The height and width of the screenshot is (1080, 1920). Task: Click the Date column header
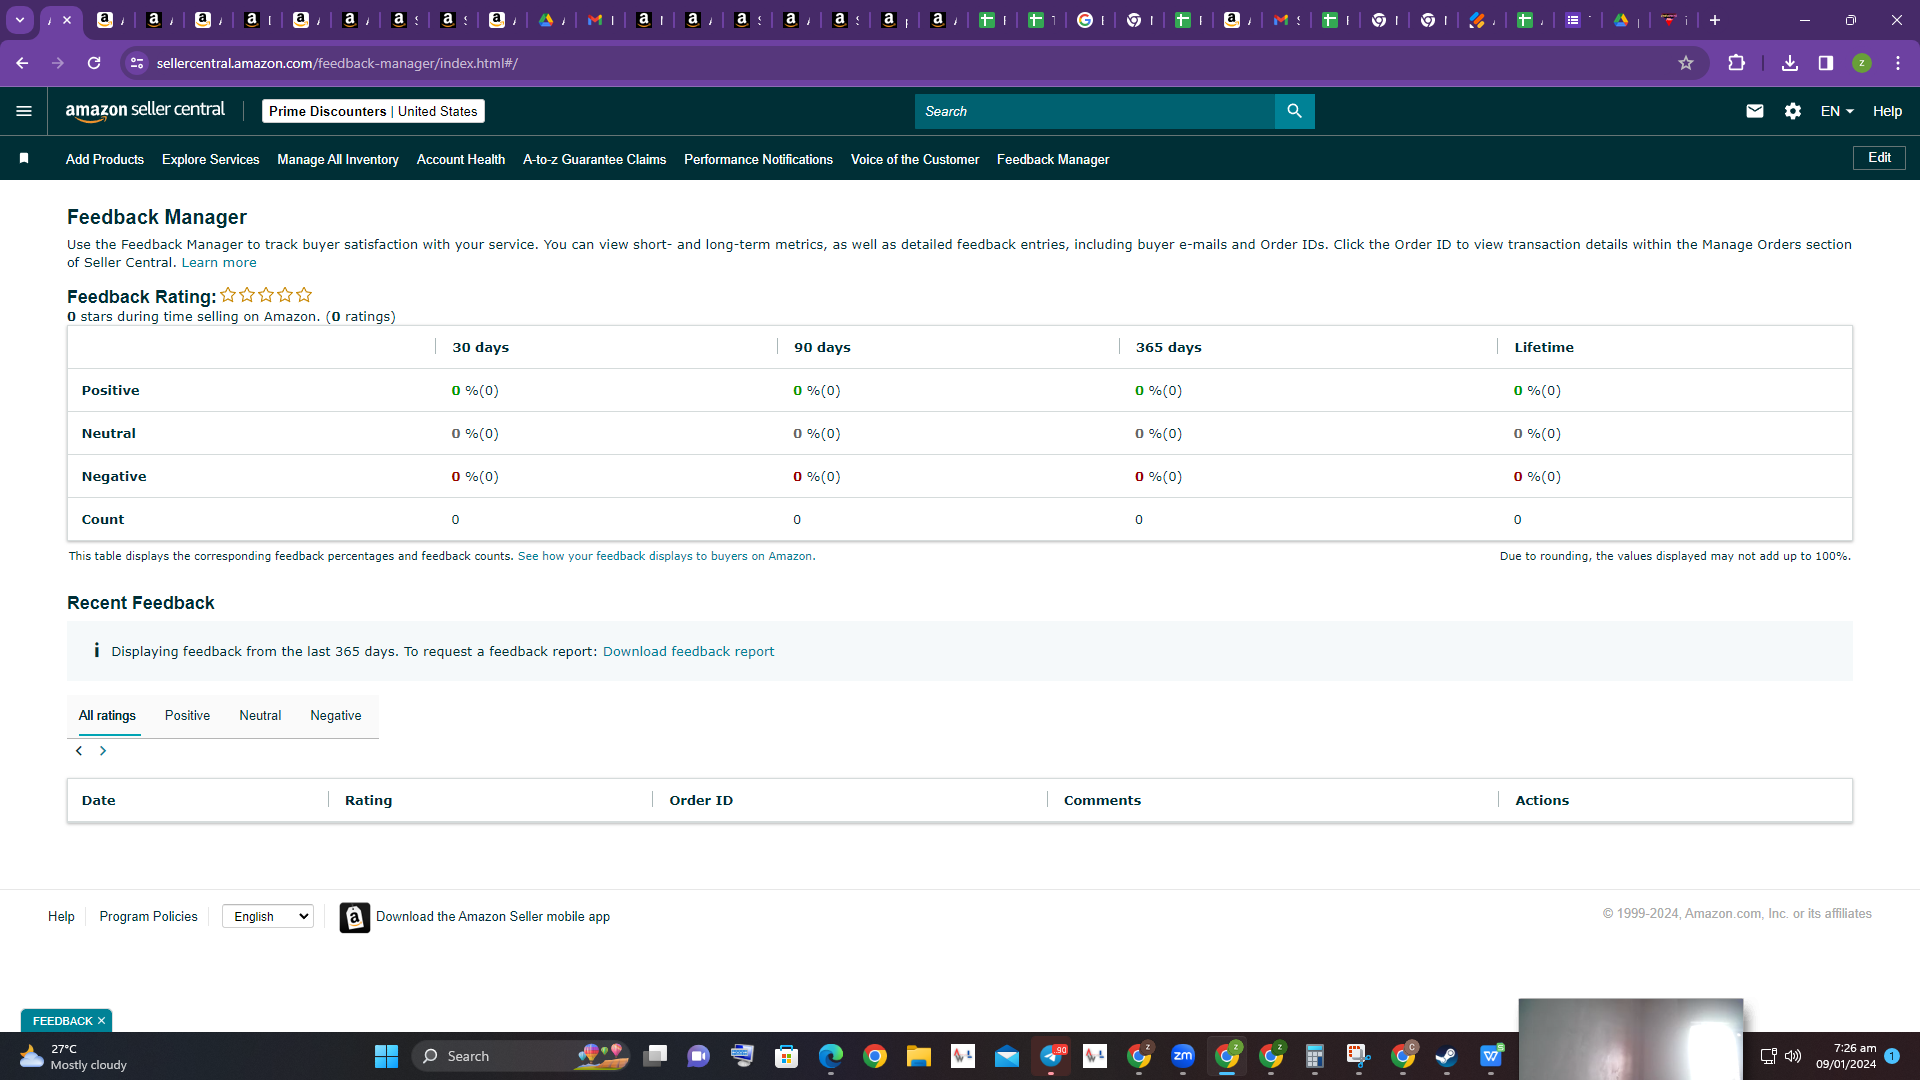pyautogui.click(x=98, y=801)
